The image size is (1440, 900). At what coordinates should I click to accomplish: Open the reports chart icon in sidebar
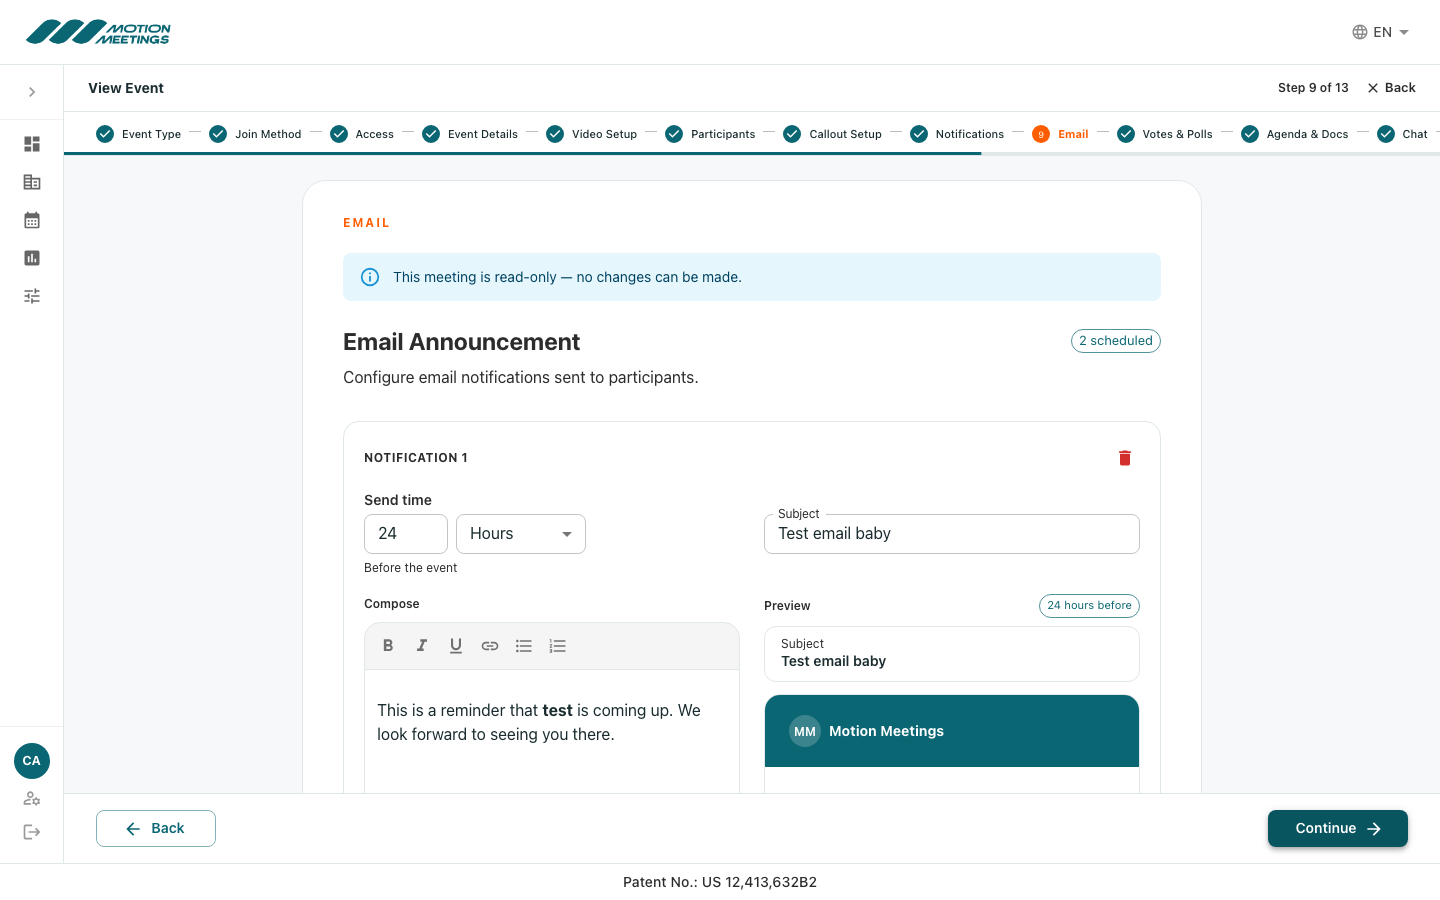point(32,258)
